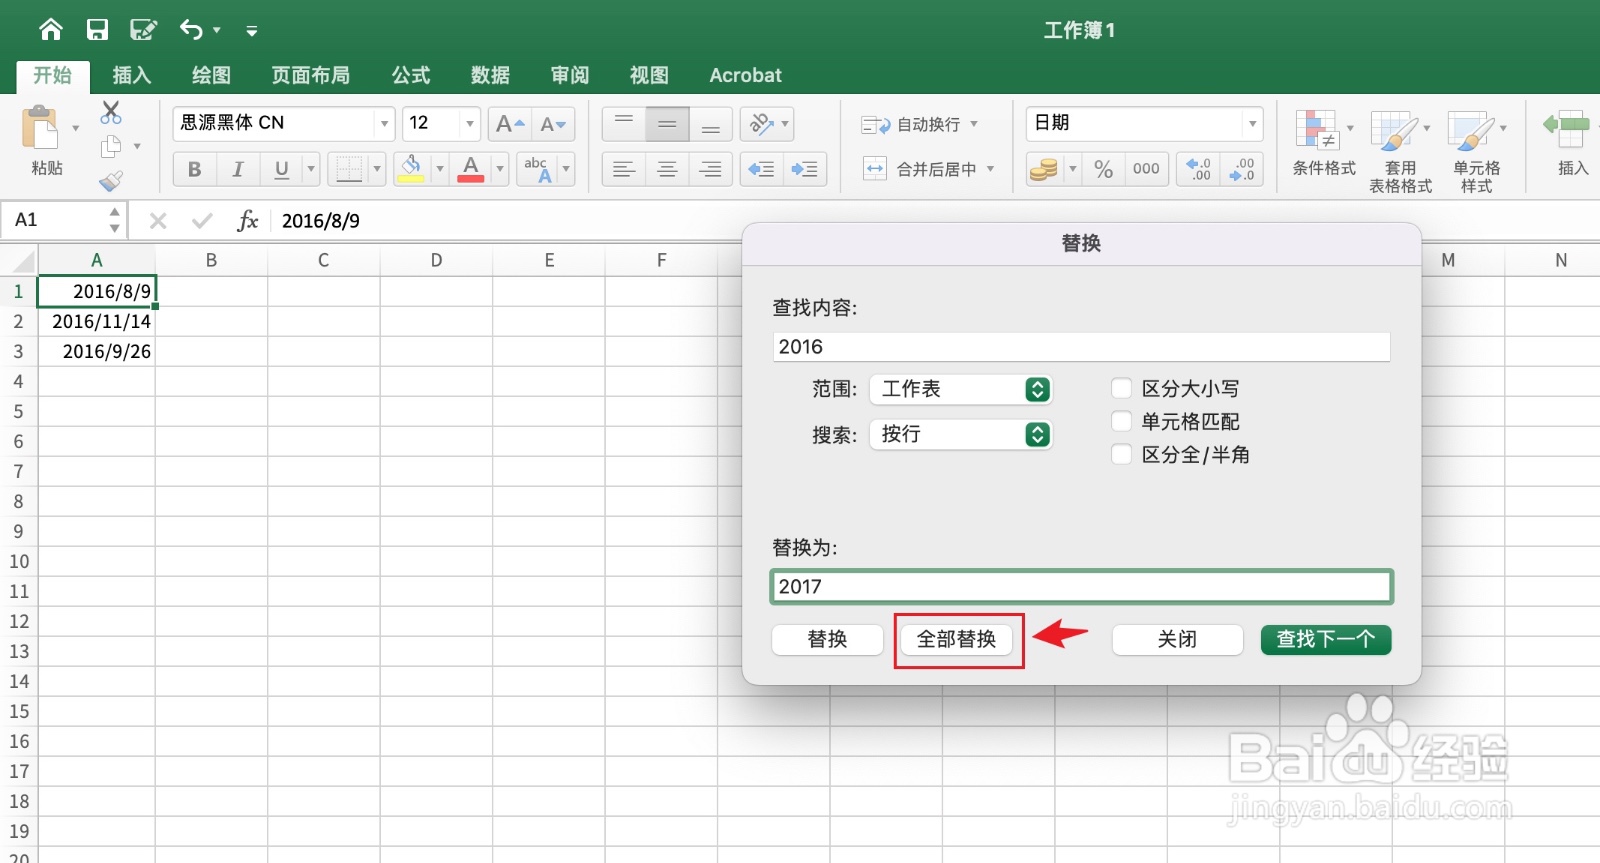Click the 查找内容 field containing 2016
This screenshot has height=863, width=1600.
pyautogui.click(x=1081, y=347)
